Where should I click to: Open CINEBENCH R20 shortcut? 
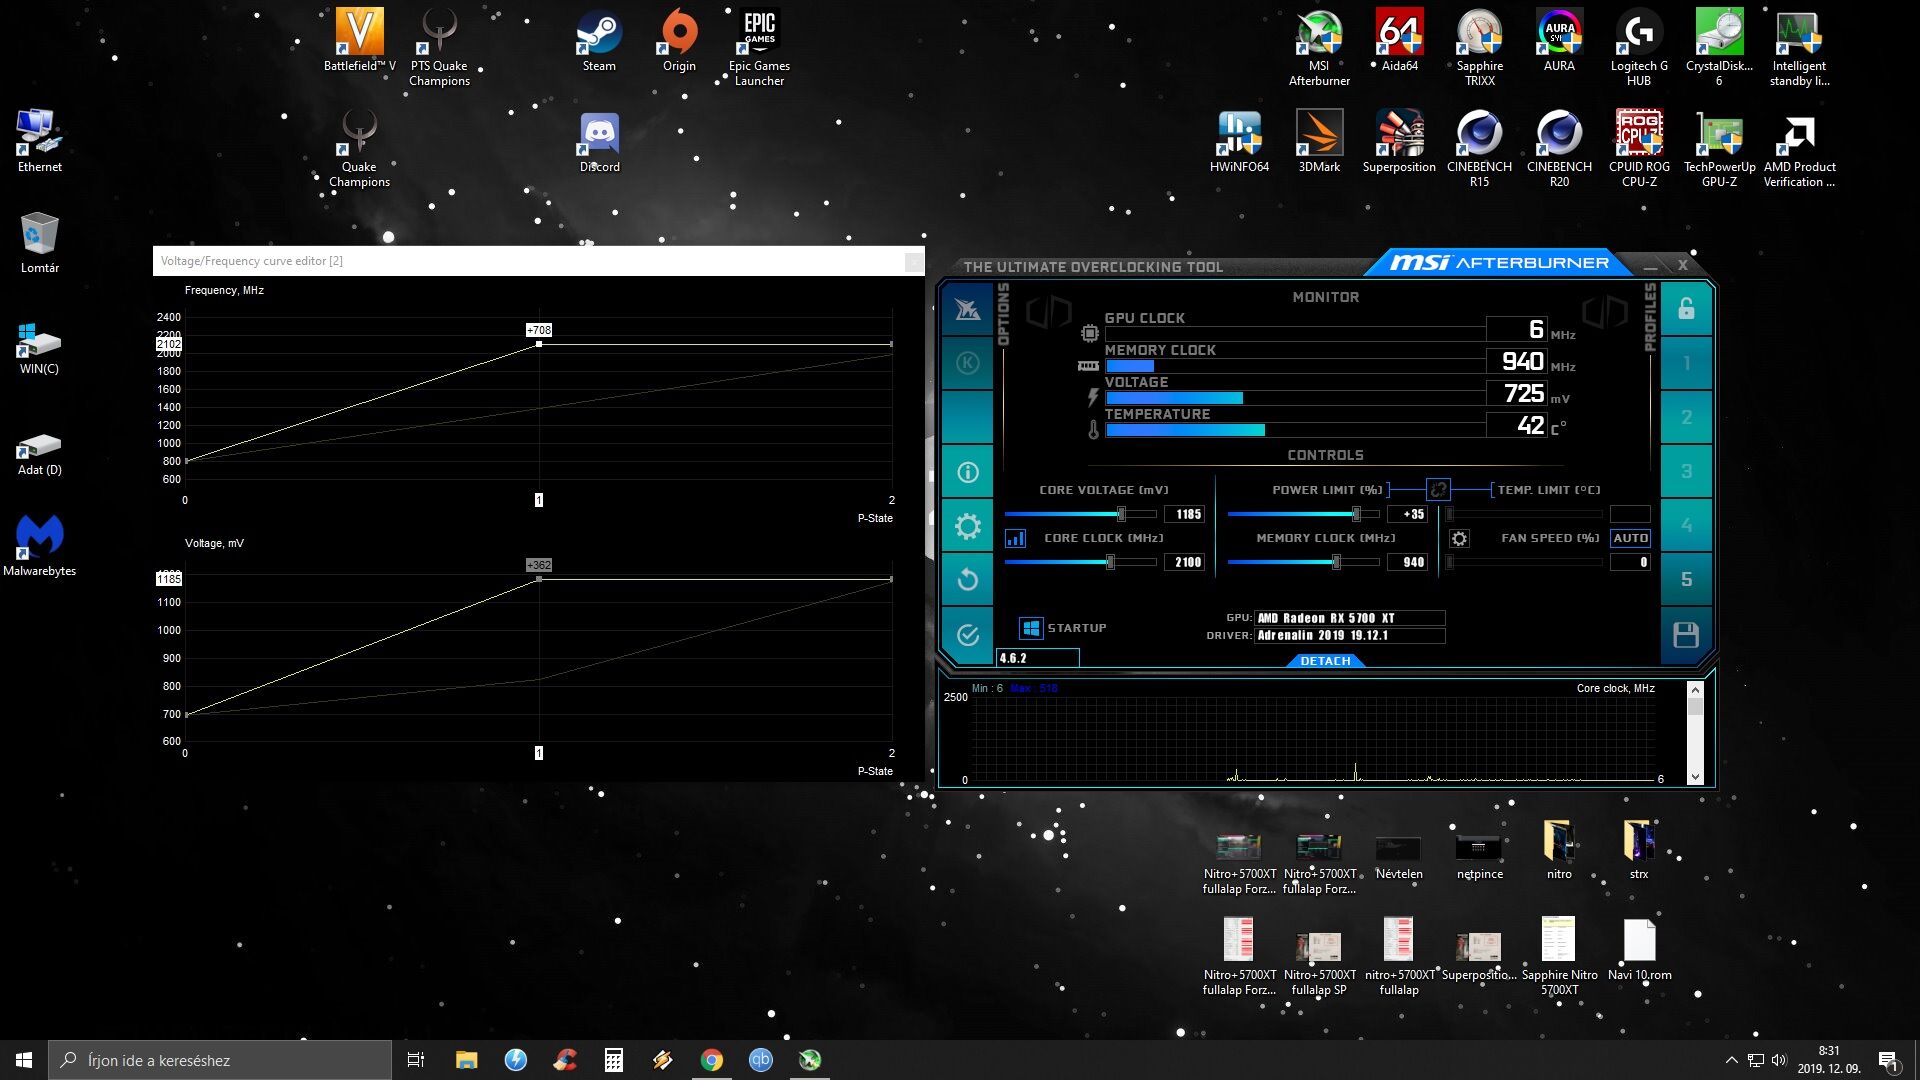point(1559,148)
